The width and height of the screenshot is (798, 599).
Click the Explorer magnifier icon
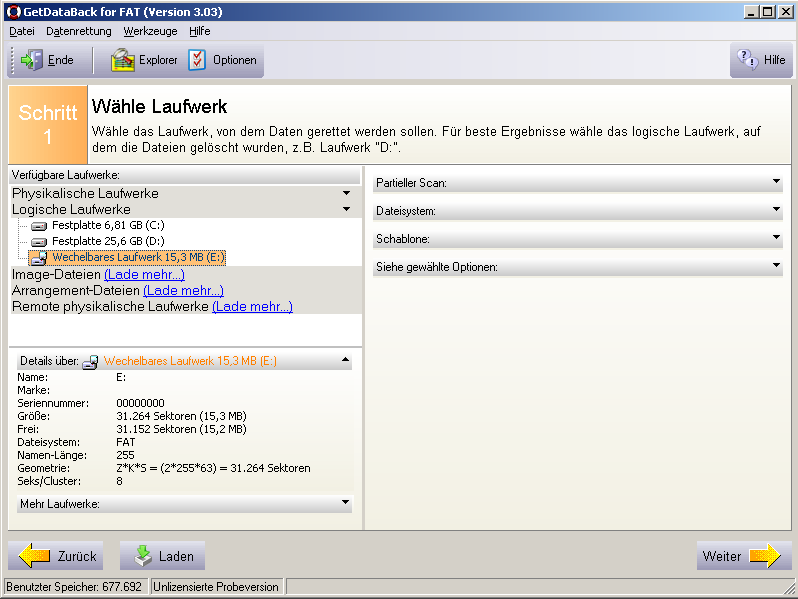(123, 60)
